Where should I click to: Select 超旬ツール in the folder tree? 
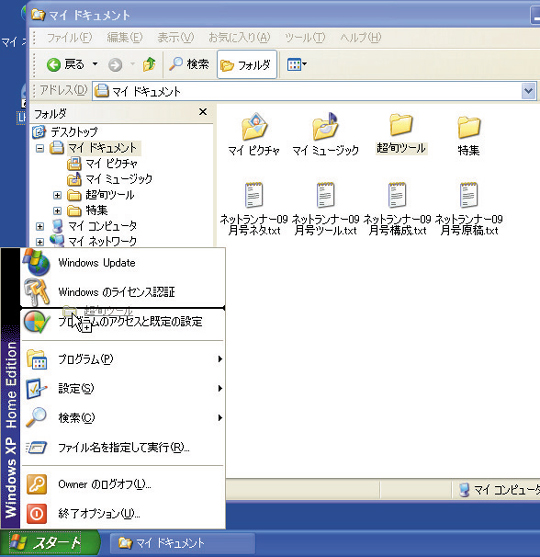pyautogui.click(x=109, y=195)
